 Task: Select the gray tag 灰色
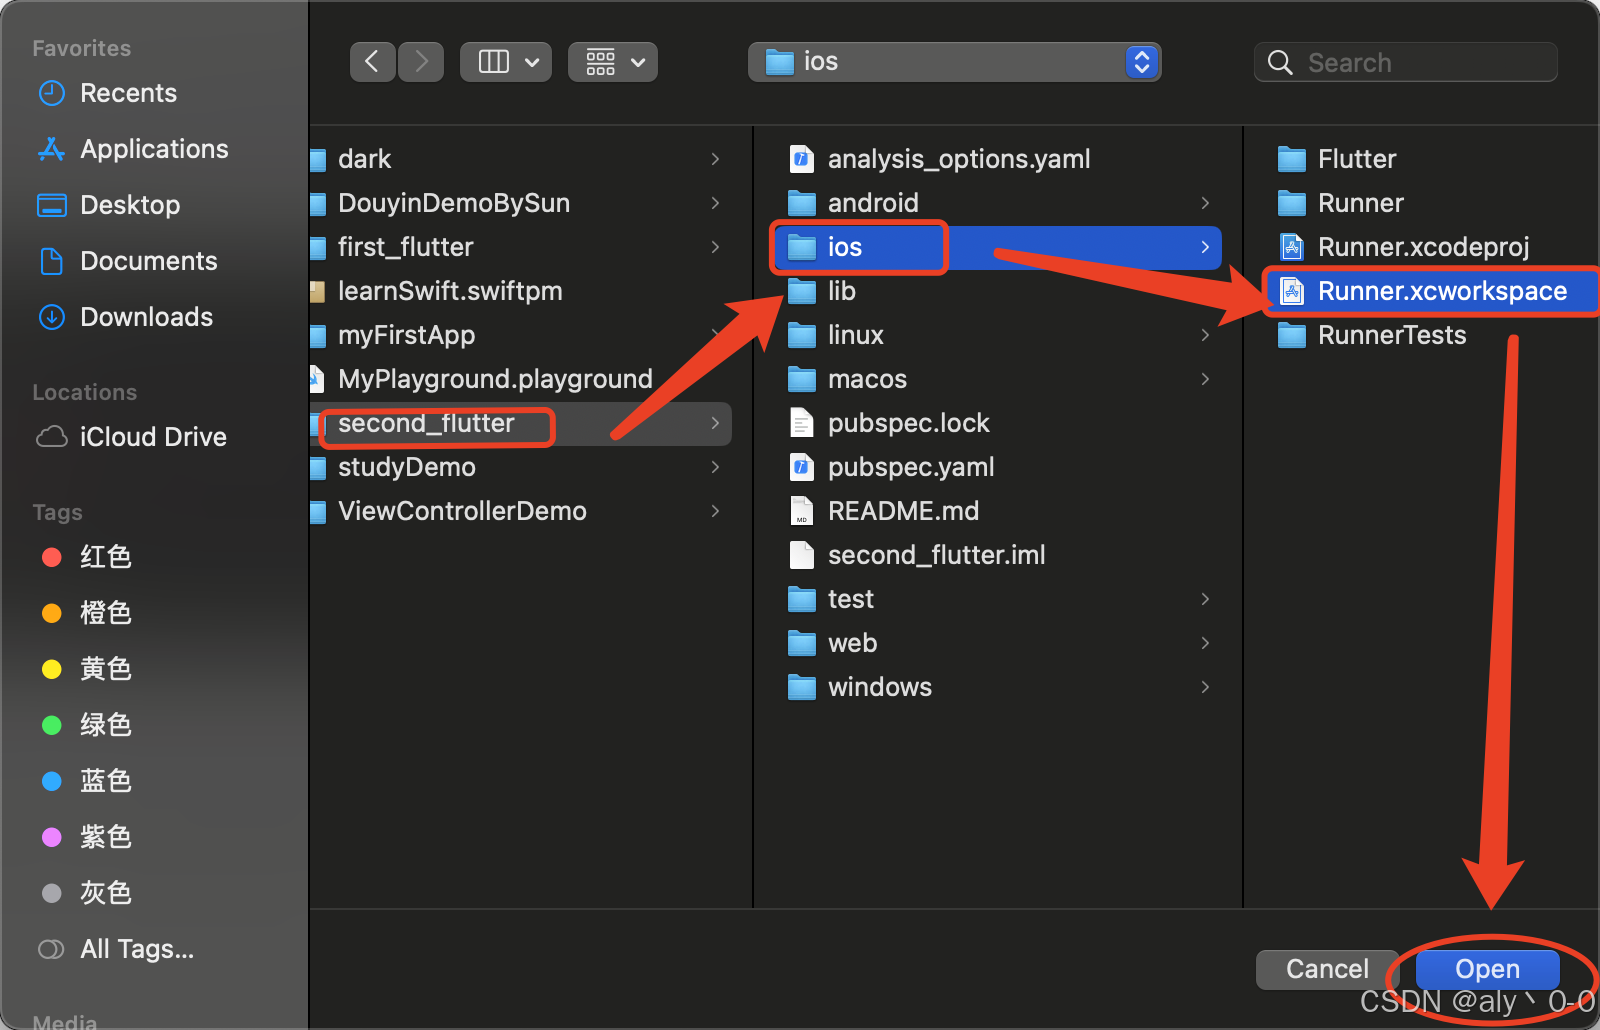(x=105, y=893)
